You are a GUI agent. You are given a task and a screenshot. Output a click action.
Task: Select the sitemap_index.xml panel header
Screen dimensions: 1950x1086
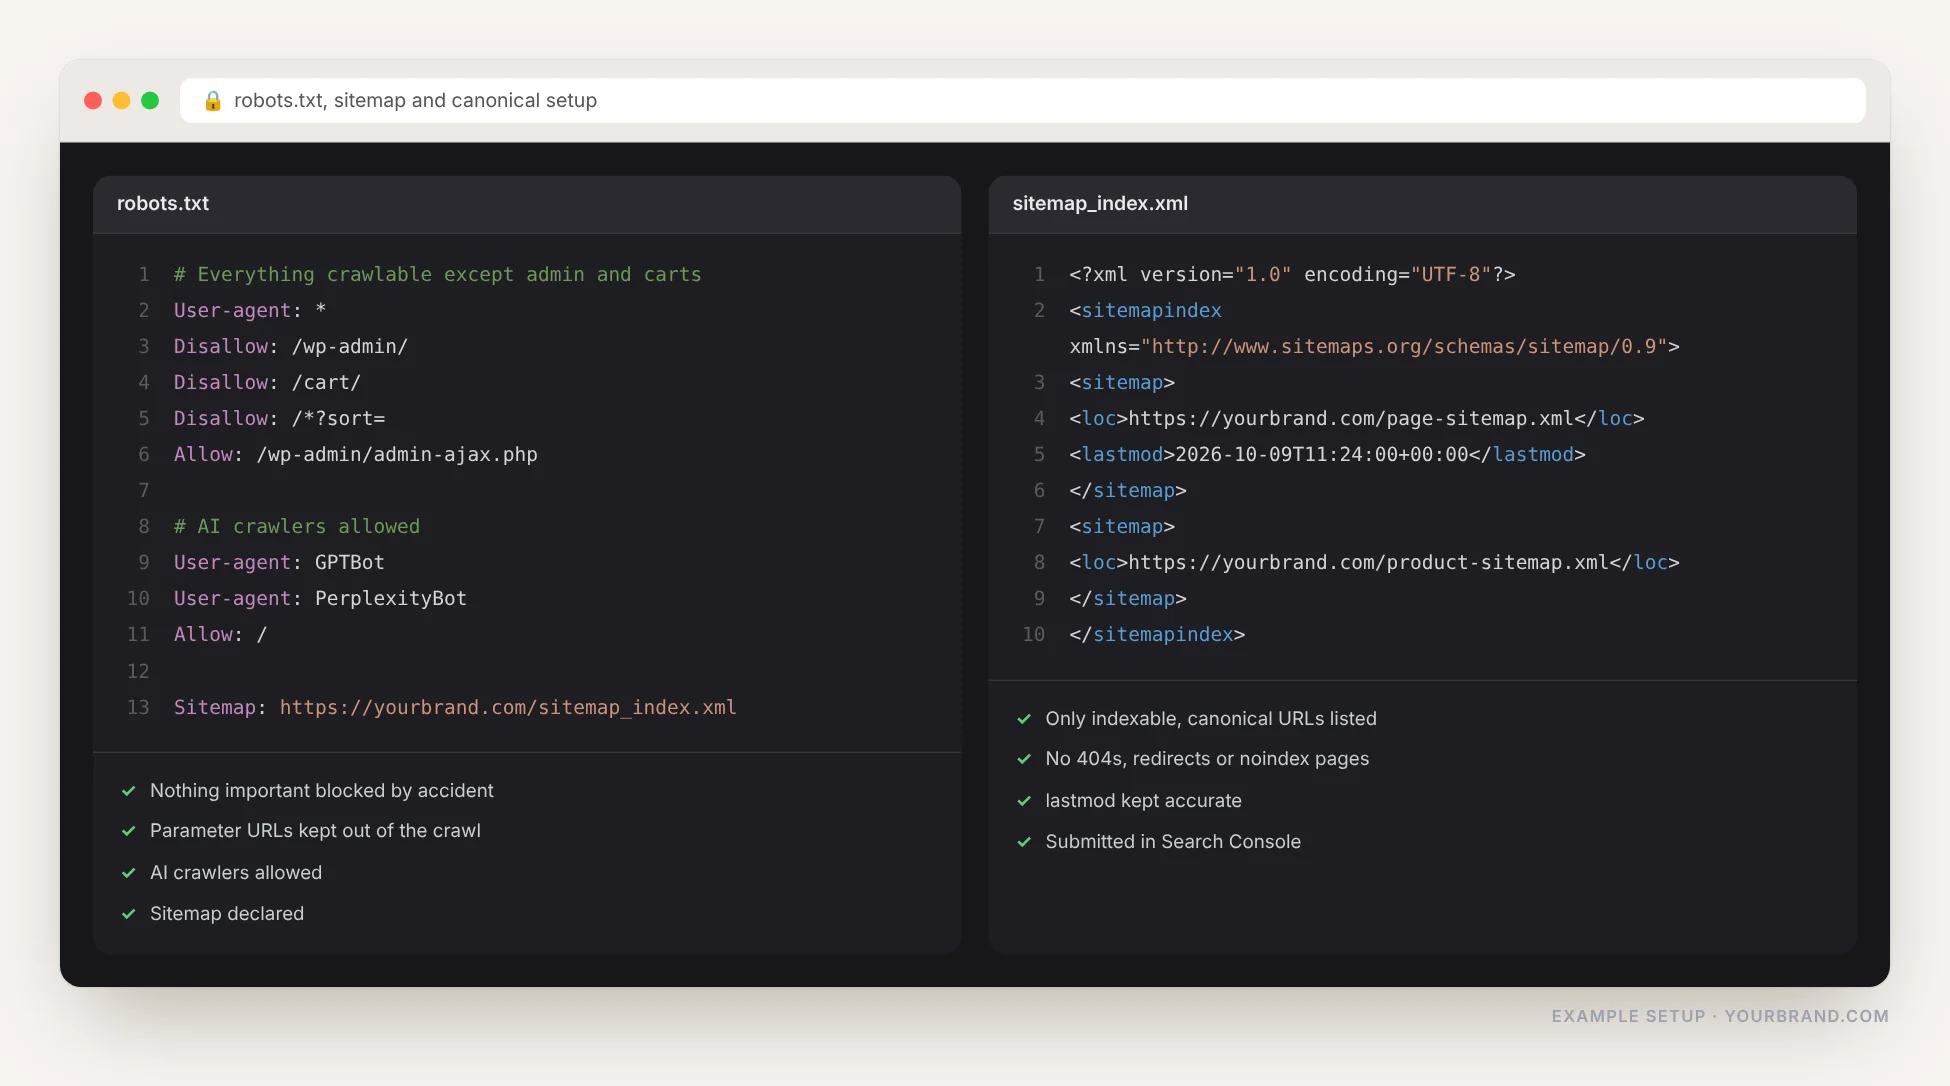click(x=1422, y=204)
